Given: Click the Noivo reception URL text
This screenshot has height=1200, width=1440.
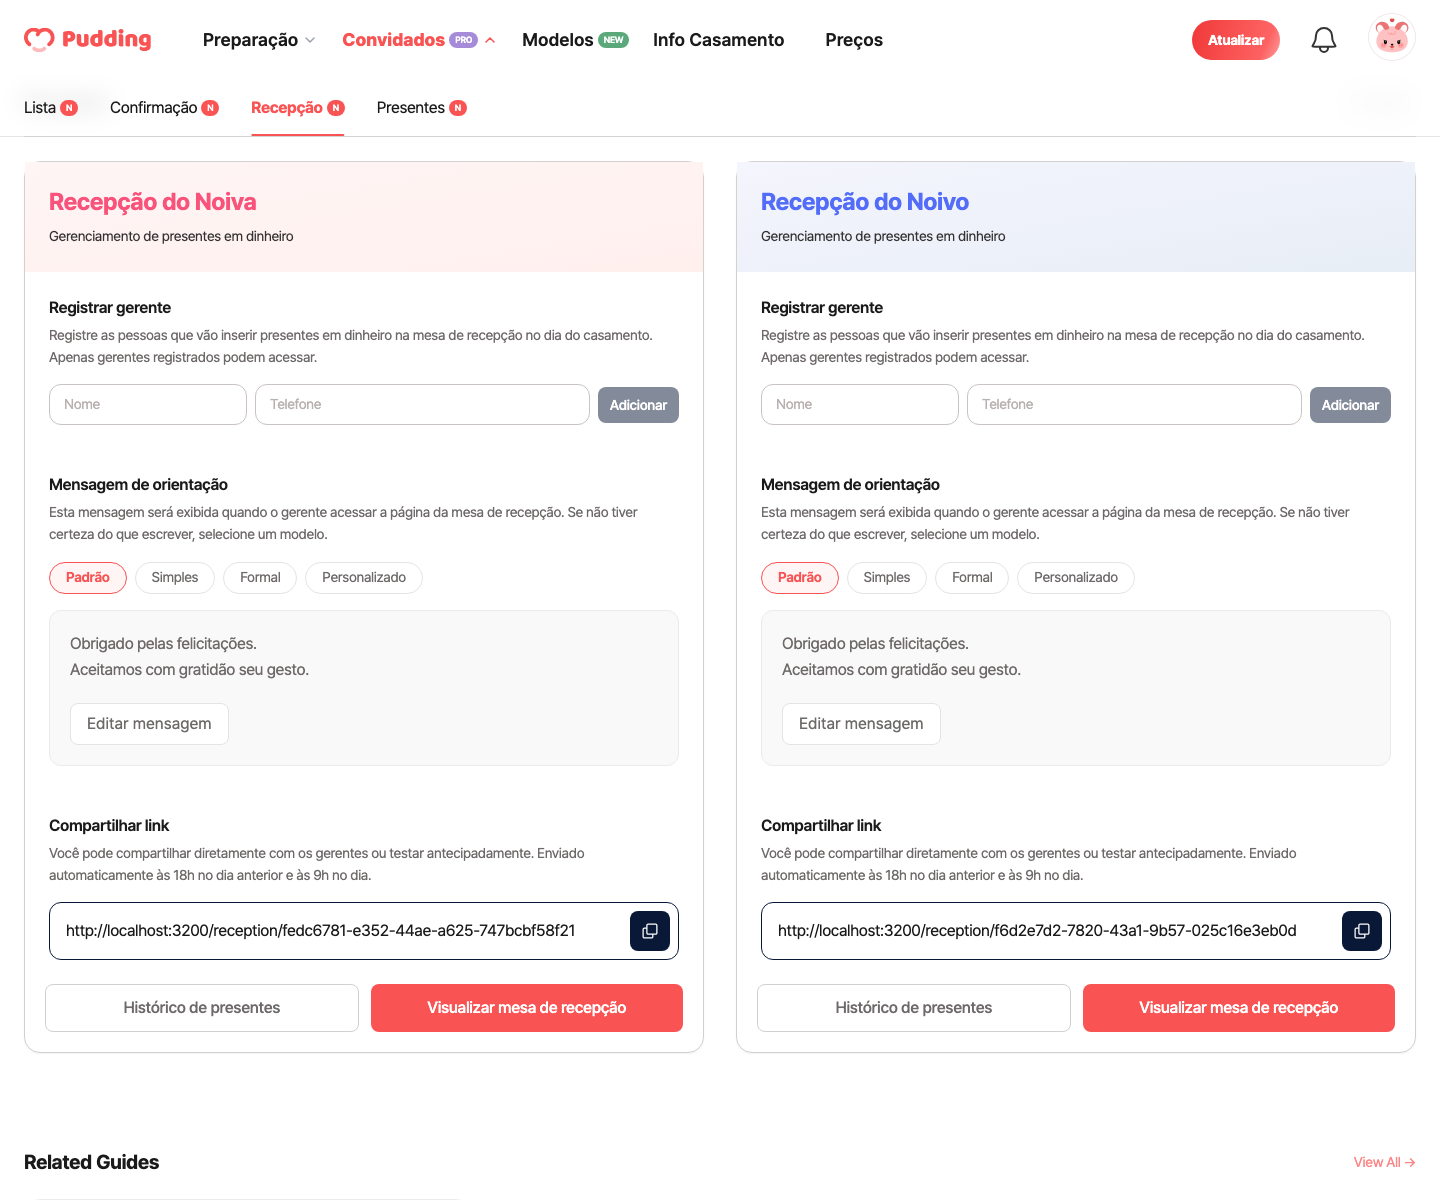Looking at the screenshot, I should (1037, 931).
